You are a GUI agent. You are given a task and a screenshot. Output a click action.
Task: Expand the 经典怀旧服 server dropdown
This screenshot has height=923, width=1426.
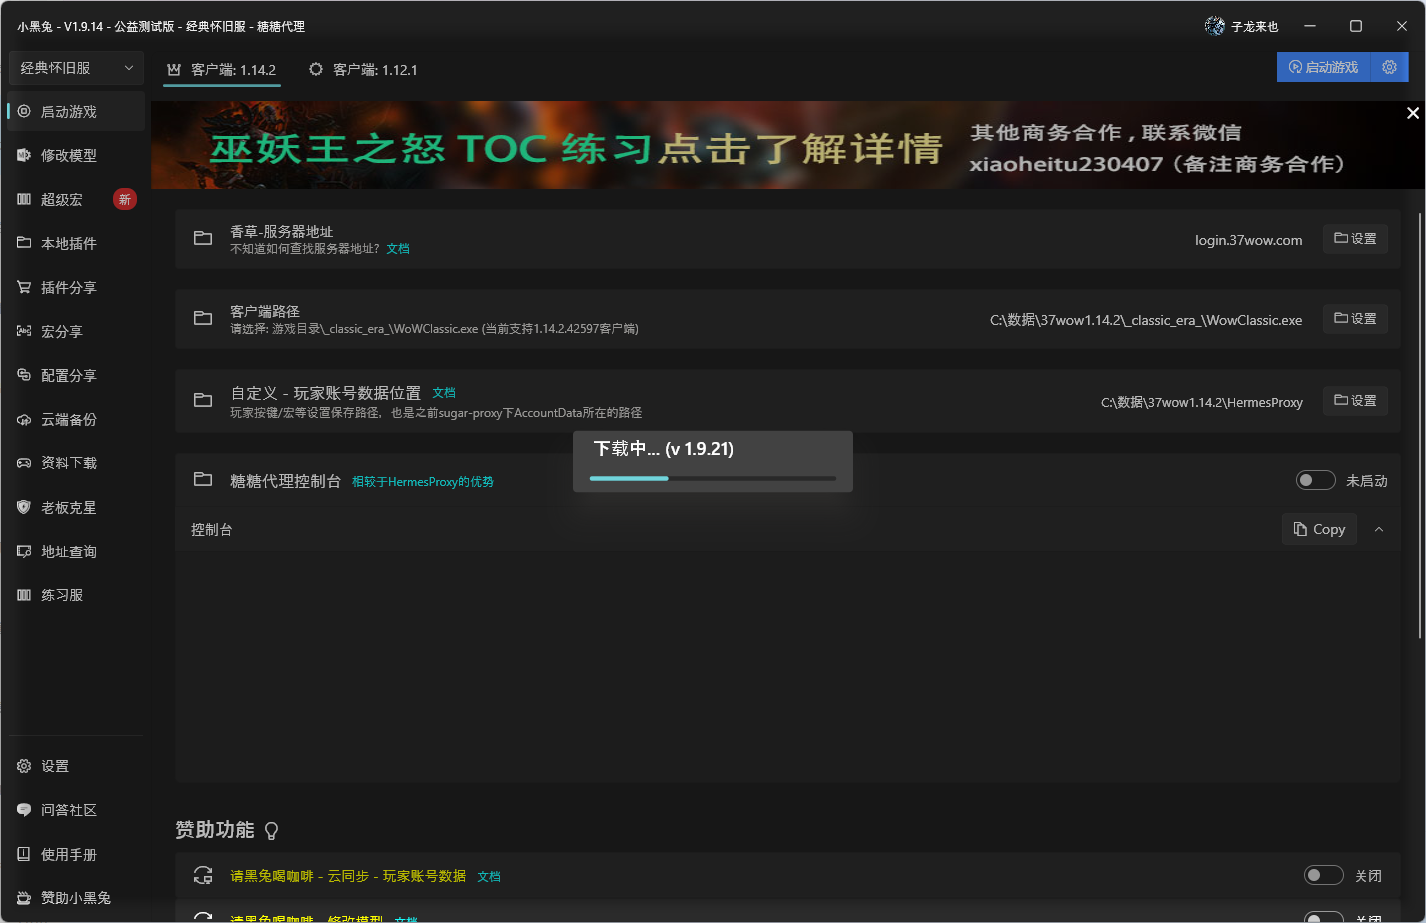(77, 68)
